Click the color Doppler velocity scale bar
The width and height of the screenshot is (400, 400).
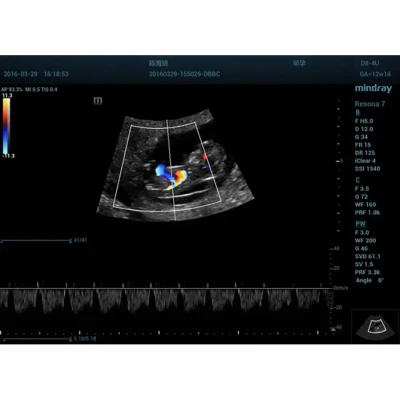(7, 126)
